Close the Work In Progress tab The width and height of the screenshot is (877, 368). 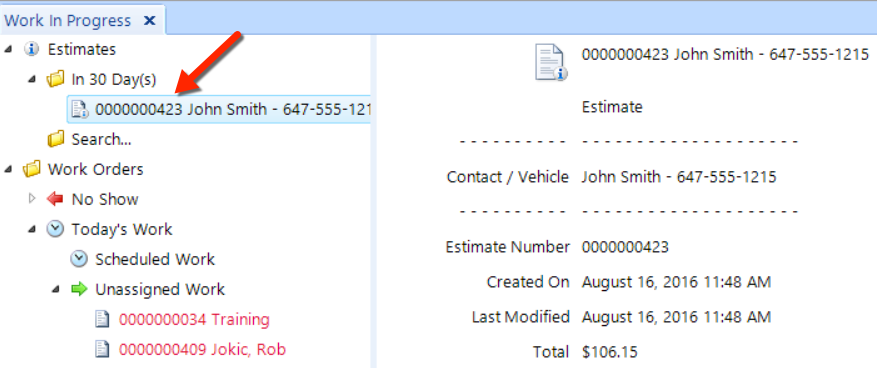149,21
